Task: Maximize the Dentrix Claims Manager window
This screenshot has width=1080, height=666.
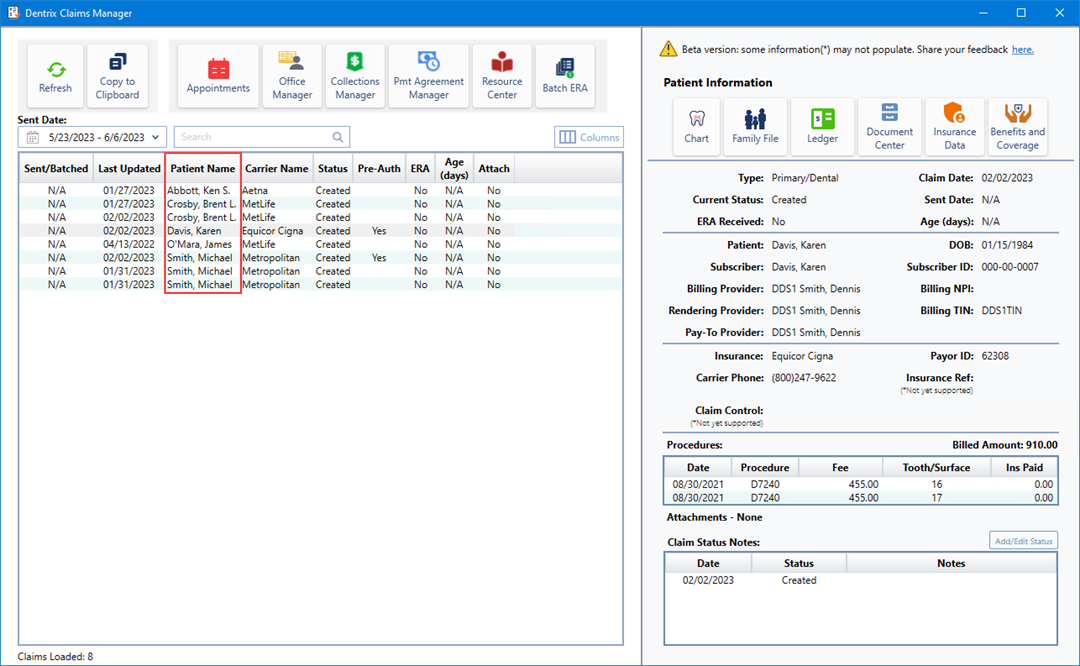Action: coord(1021,13)
